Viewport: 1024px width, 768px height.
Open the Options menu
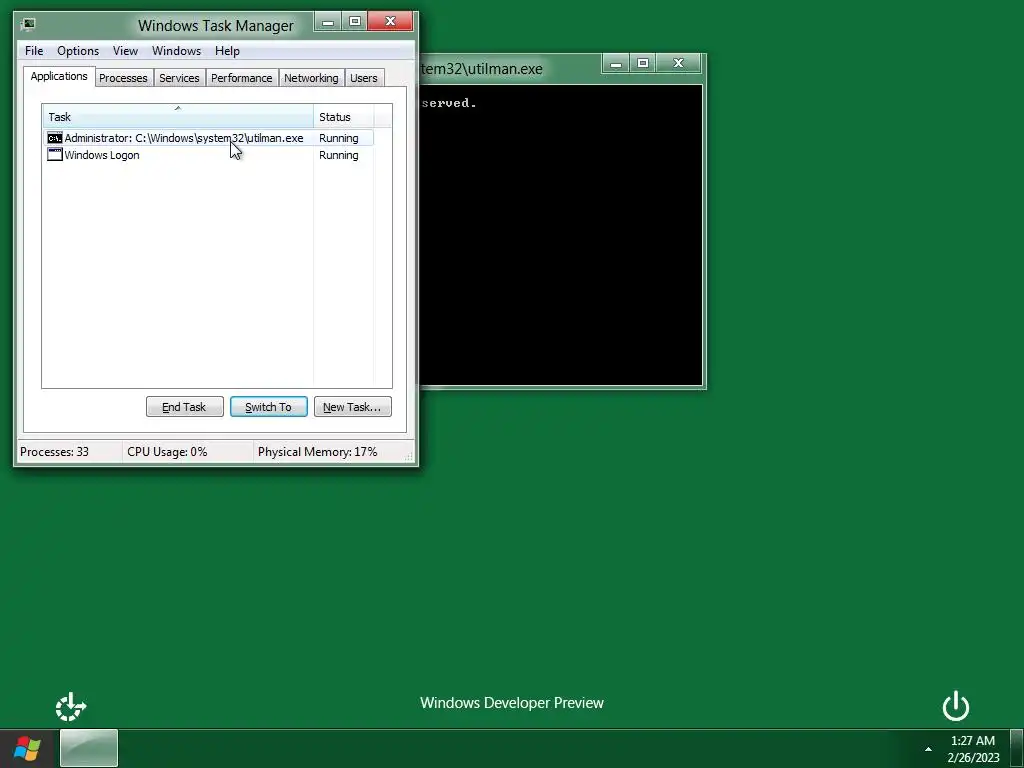pos(78,51)
